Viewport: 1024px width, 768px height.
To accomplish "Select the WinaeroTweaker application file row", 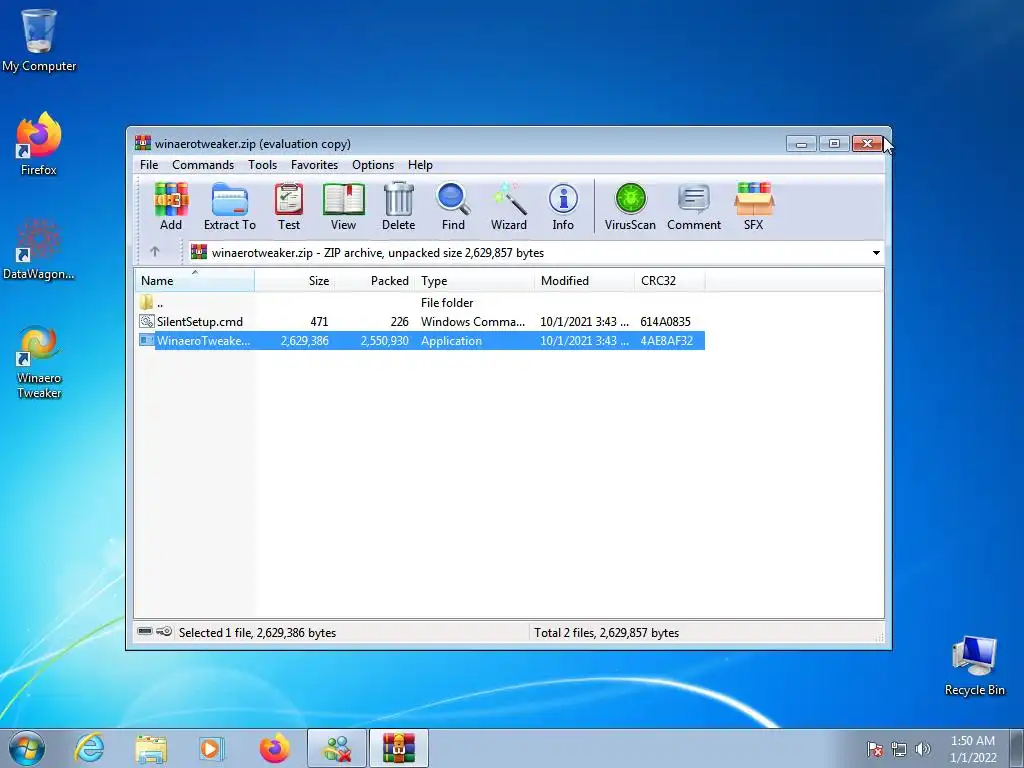I will [x=421, y=340].
